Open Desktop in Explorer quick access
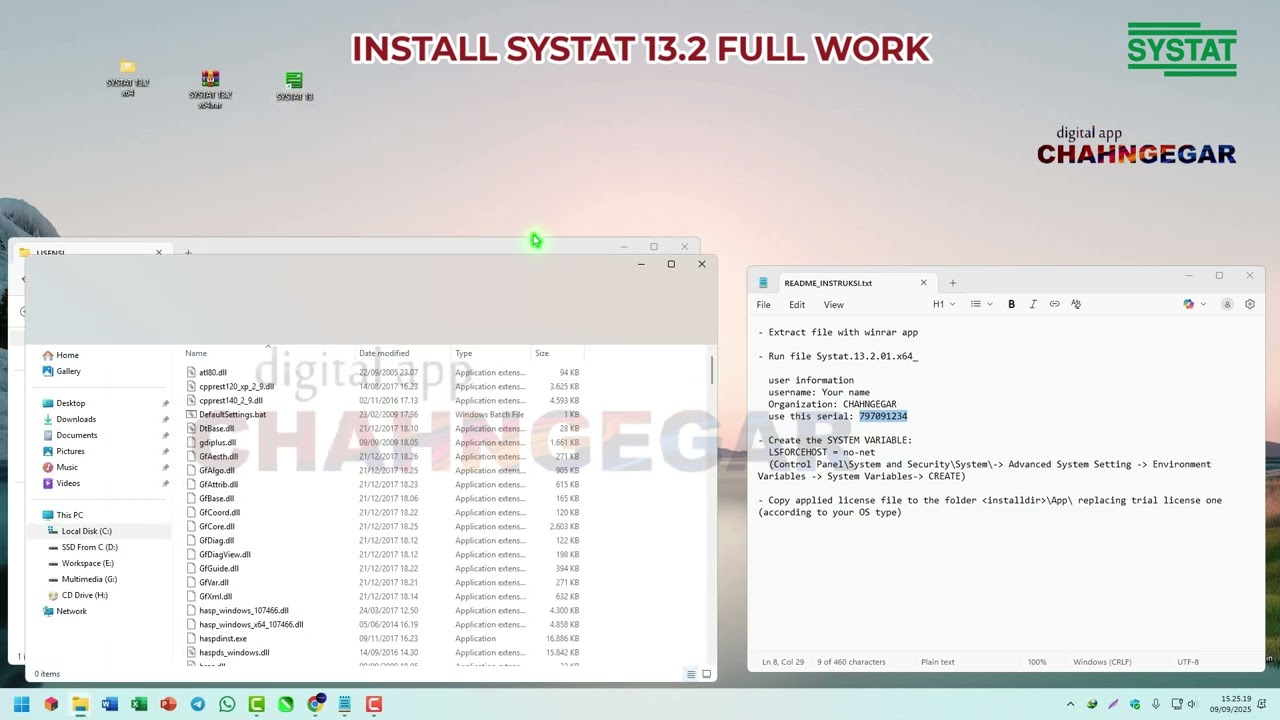Viewport: 1280px width, 720px height. pos(71,403)
